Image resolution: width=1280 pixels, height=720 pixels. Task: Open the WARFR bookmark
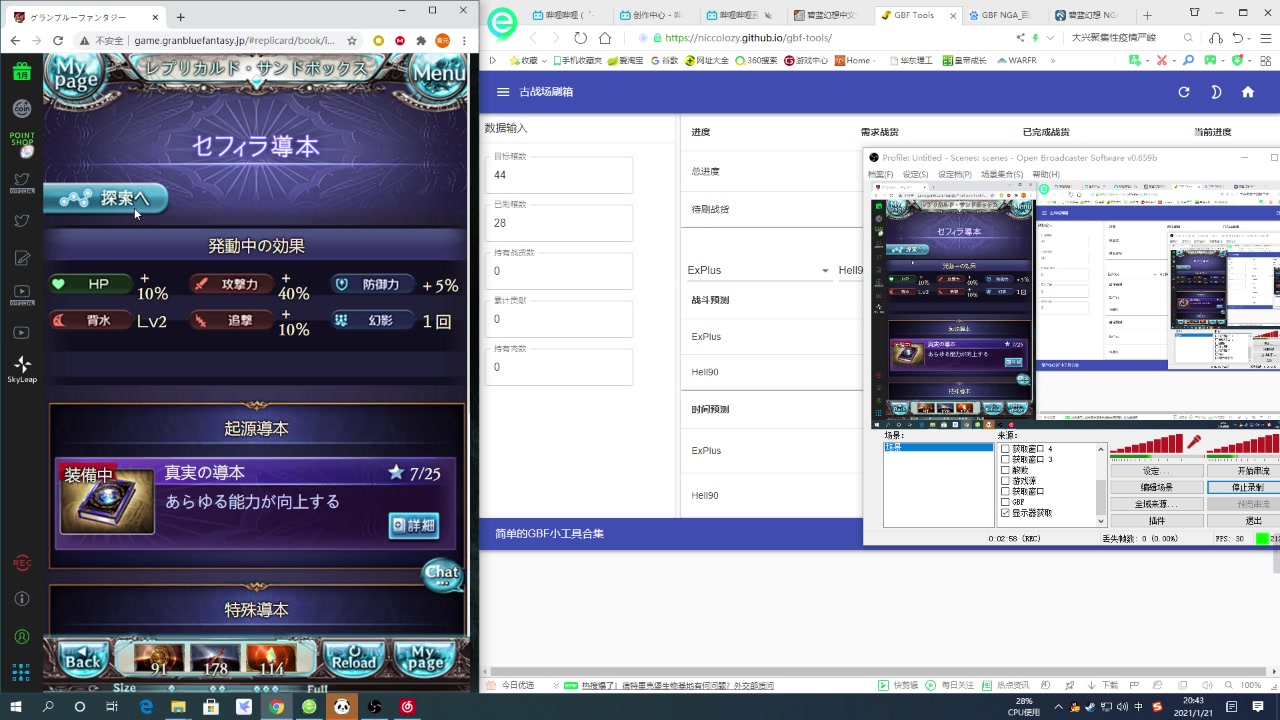[1015, 60]
